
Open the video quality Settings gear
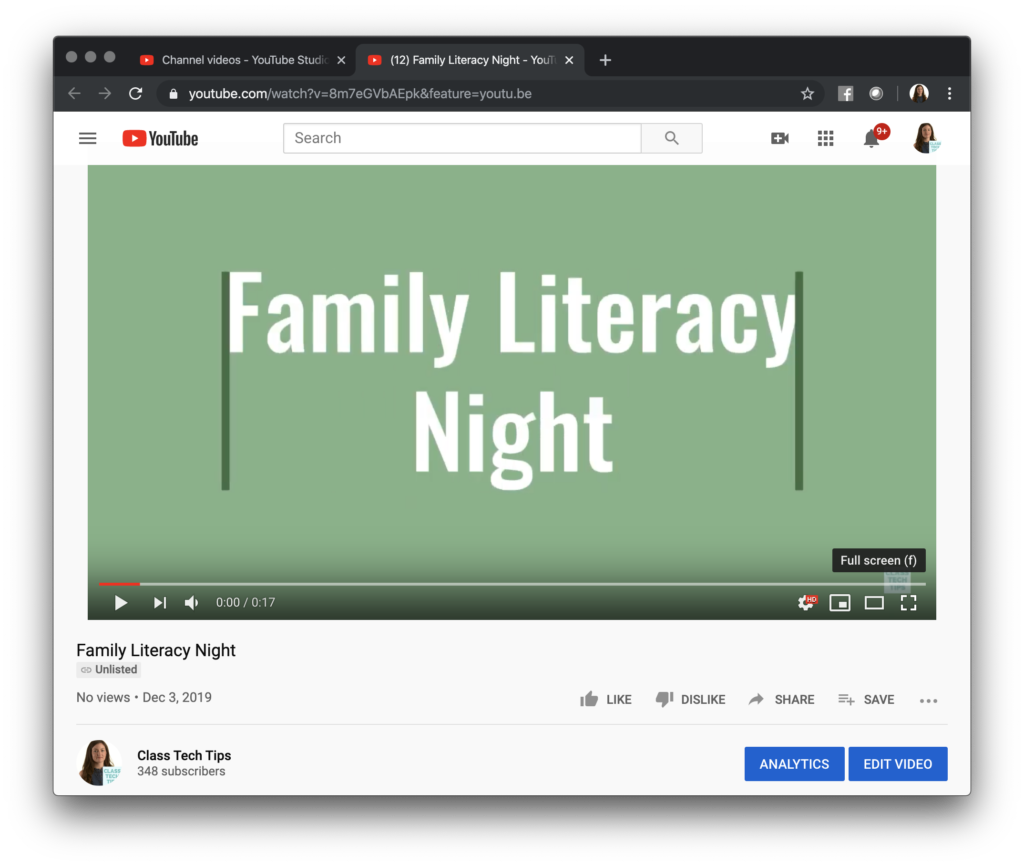coord(806,603)
